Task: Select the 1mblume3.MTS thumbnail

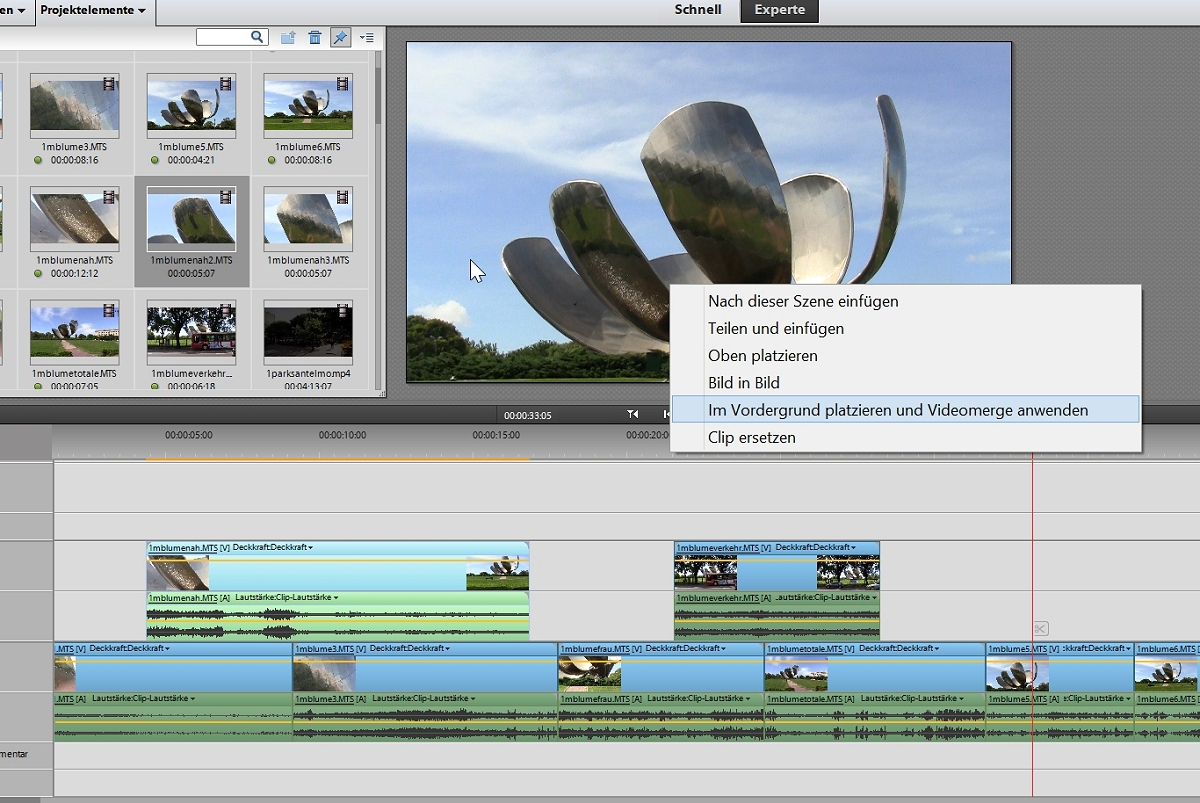Action: click(x=74, y=105)
